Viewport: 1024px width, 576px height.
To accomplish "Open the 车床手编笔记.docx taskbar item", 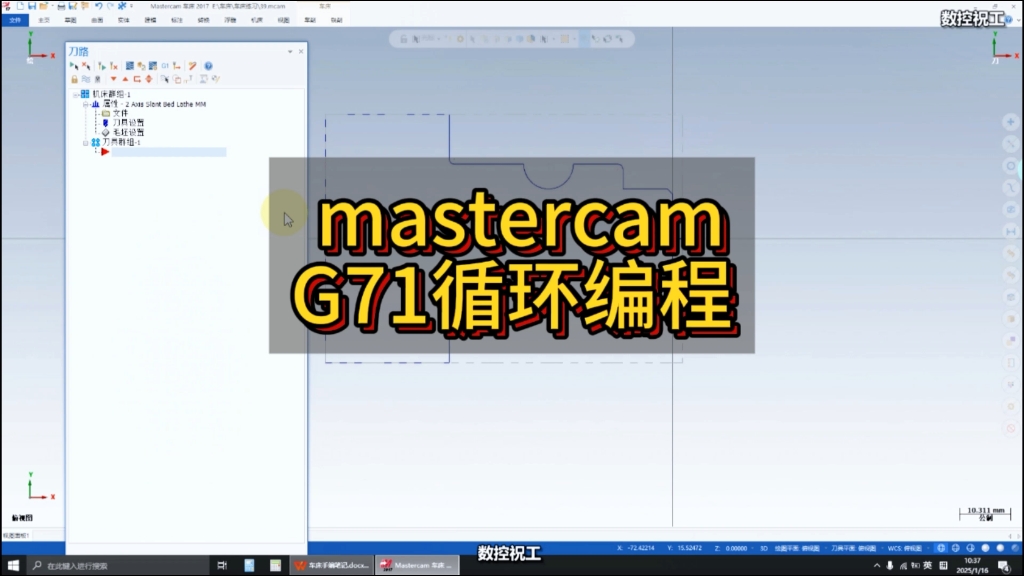I will (x=330, y=564).
